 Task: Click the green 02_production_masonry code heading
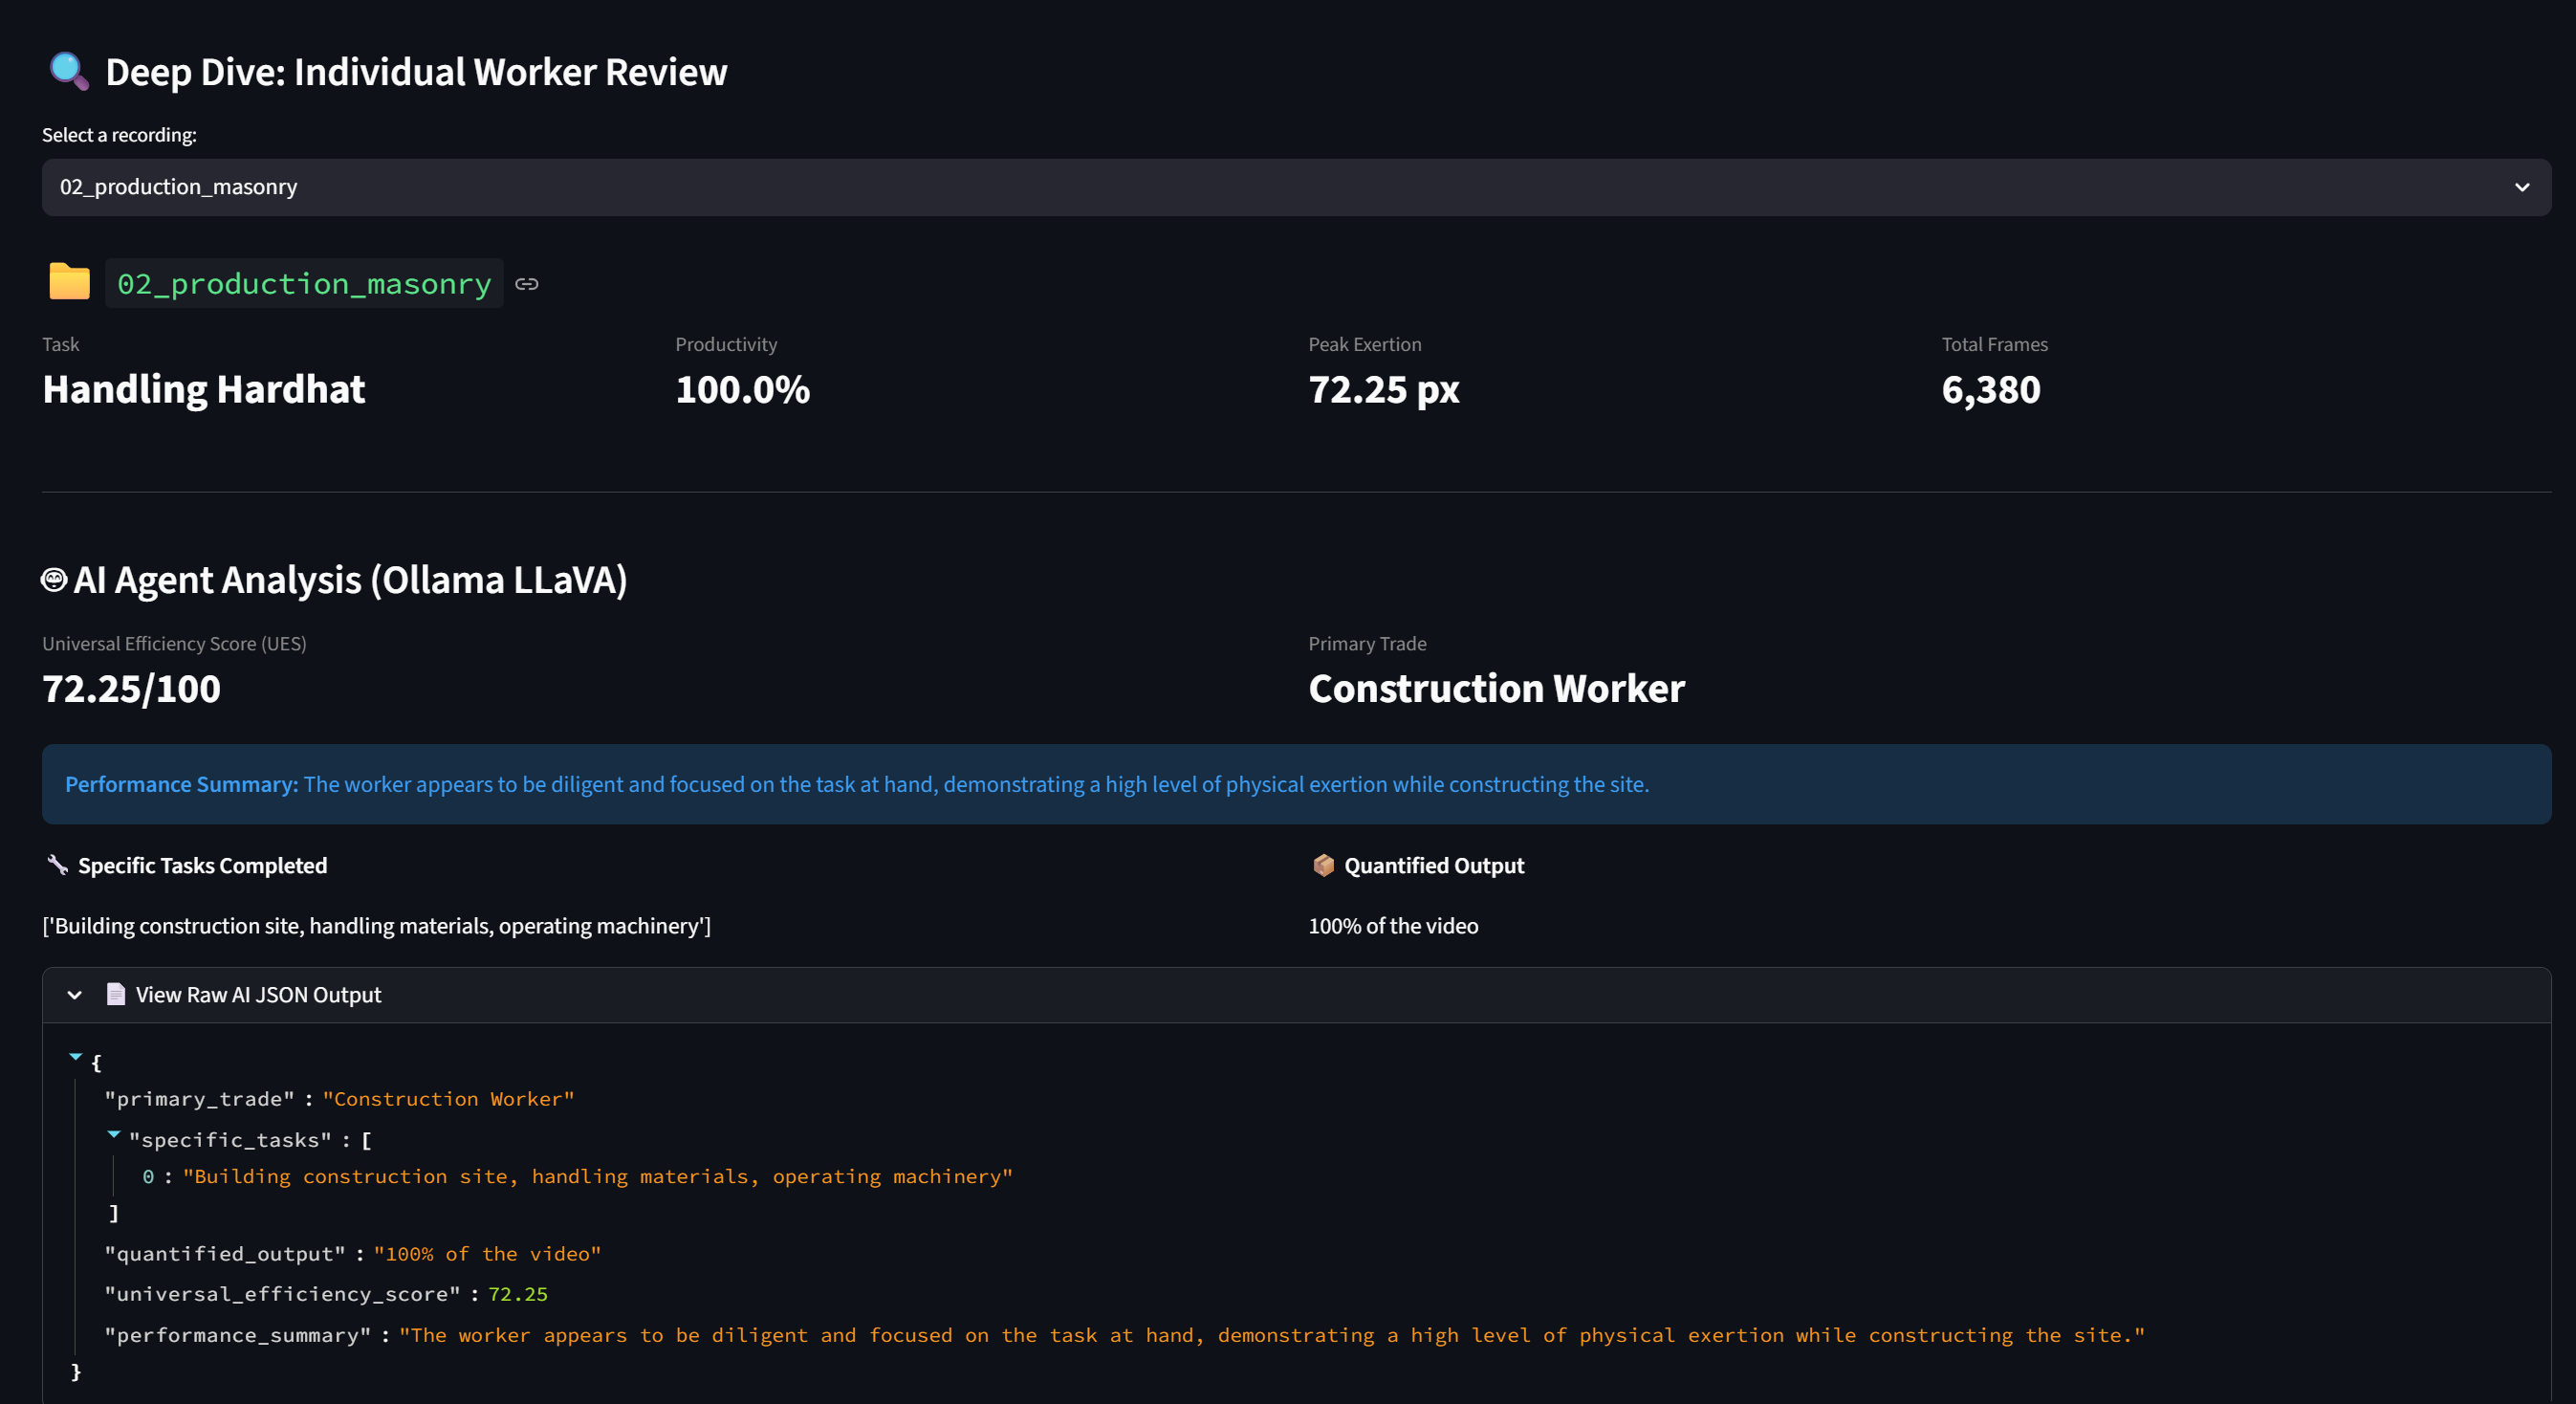coord(304,284)
